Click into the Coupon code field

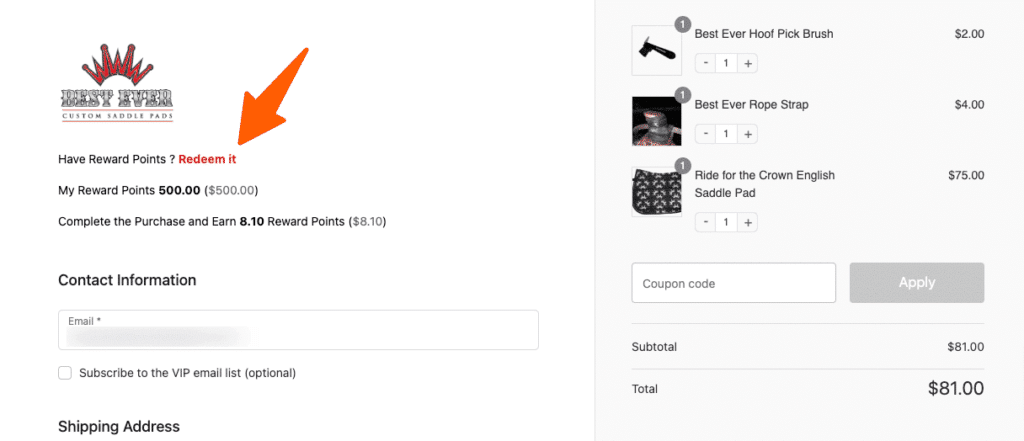click(733, 283)
